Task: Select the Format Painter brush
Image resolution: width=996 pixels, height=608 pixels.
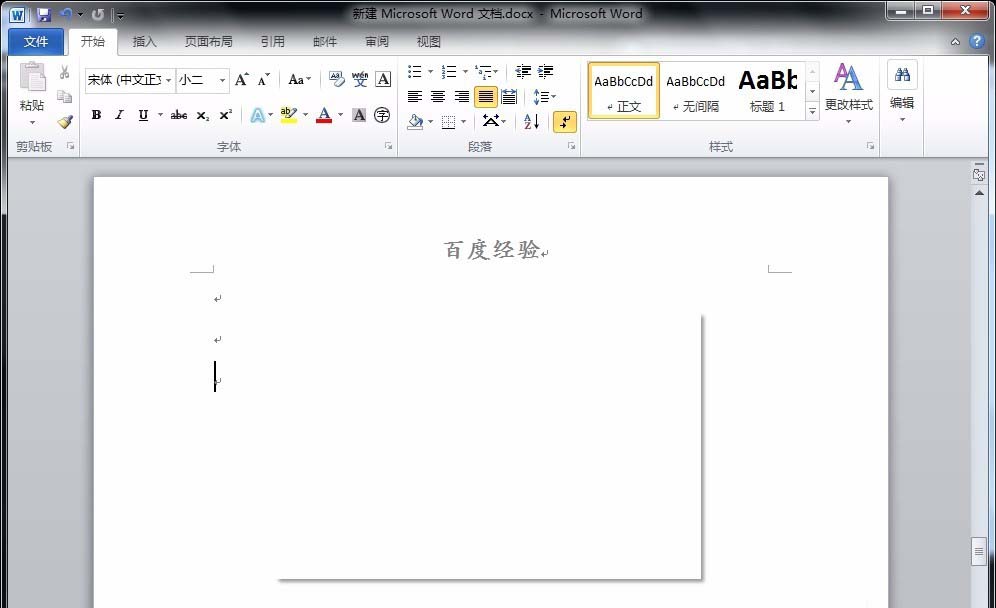Action: (65, 121)
